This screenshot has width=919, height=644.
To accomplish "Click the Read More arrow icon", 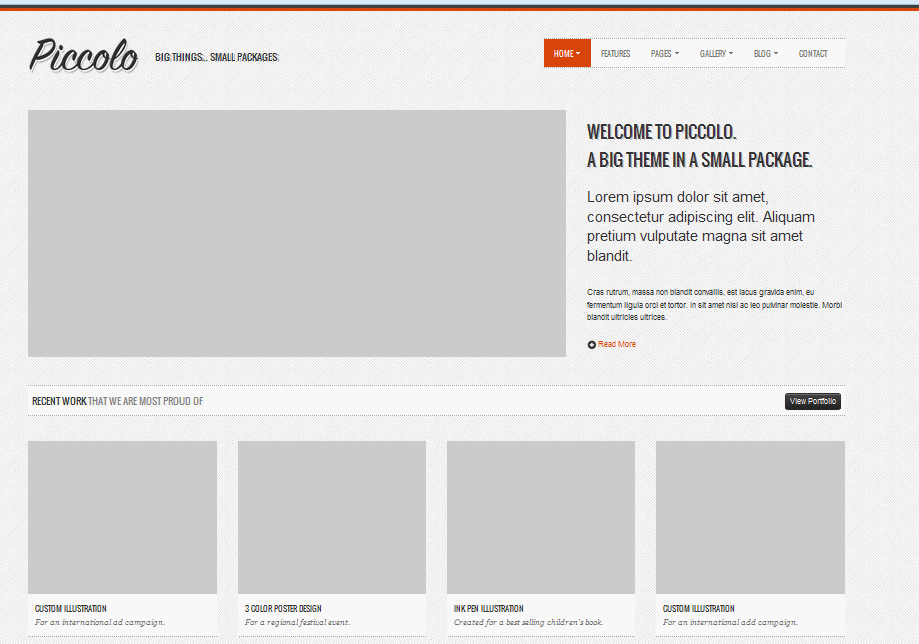I will click(592, 345).
